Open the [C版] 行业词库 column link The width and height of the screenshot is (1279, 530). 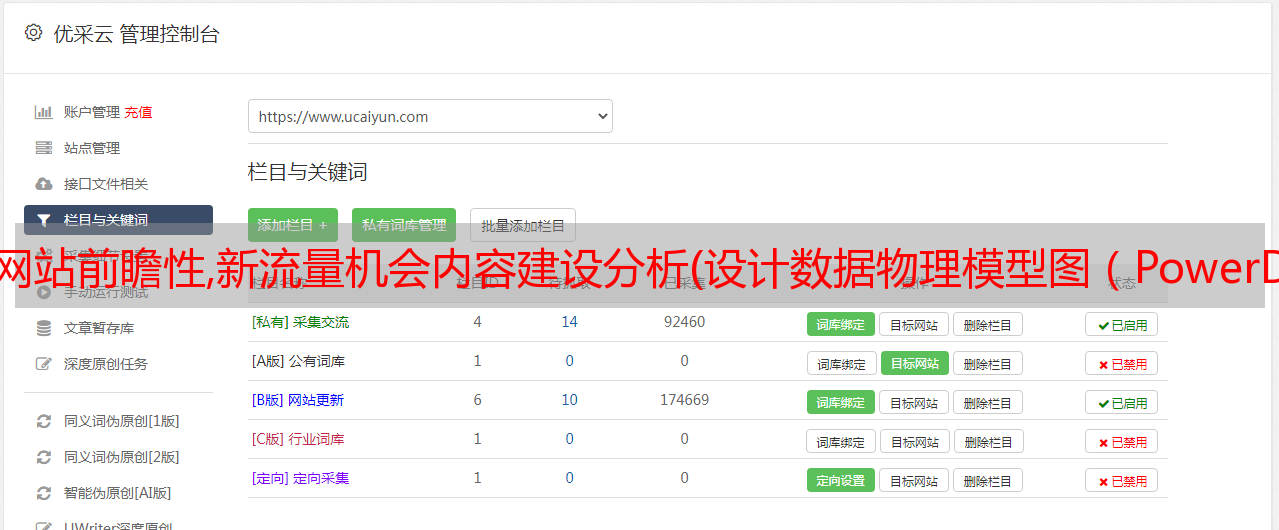coord(298,439)
